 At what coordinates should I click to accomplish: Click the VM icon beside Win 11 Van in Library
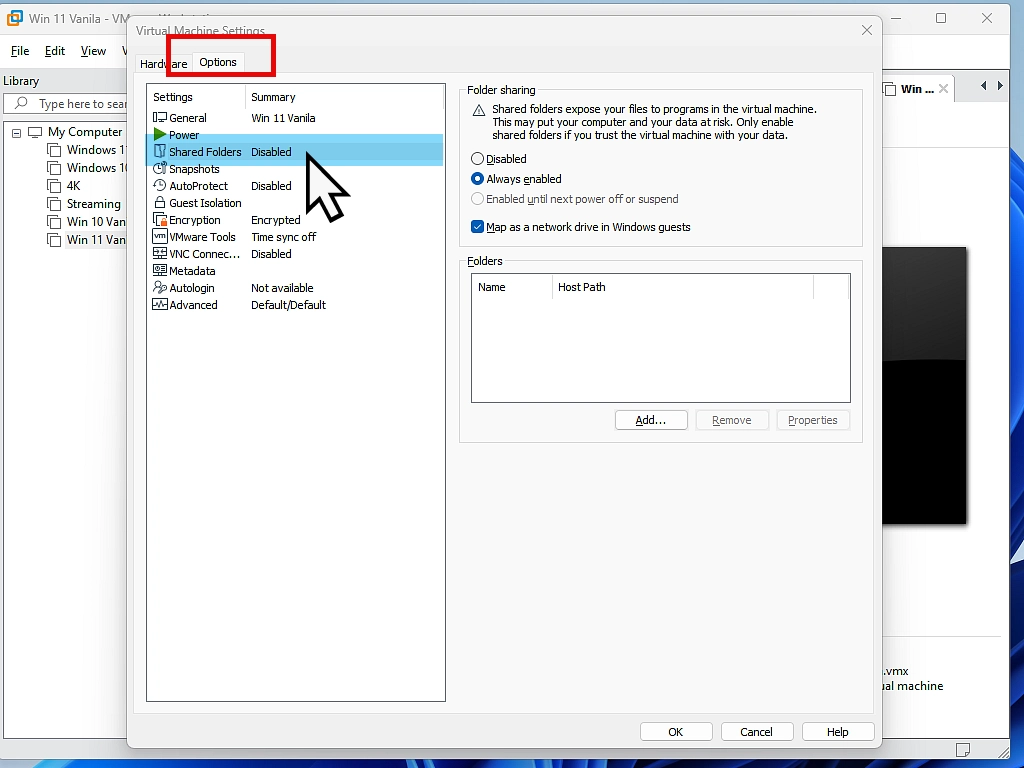click(54, 240)
